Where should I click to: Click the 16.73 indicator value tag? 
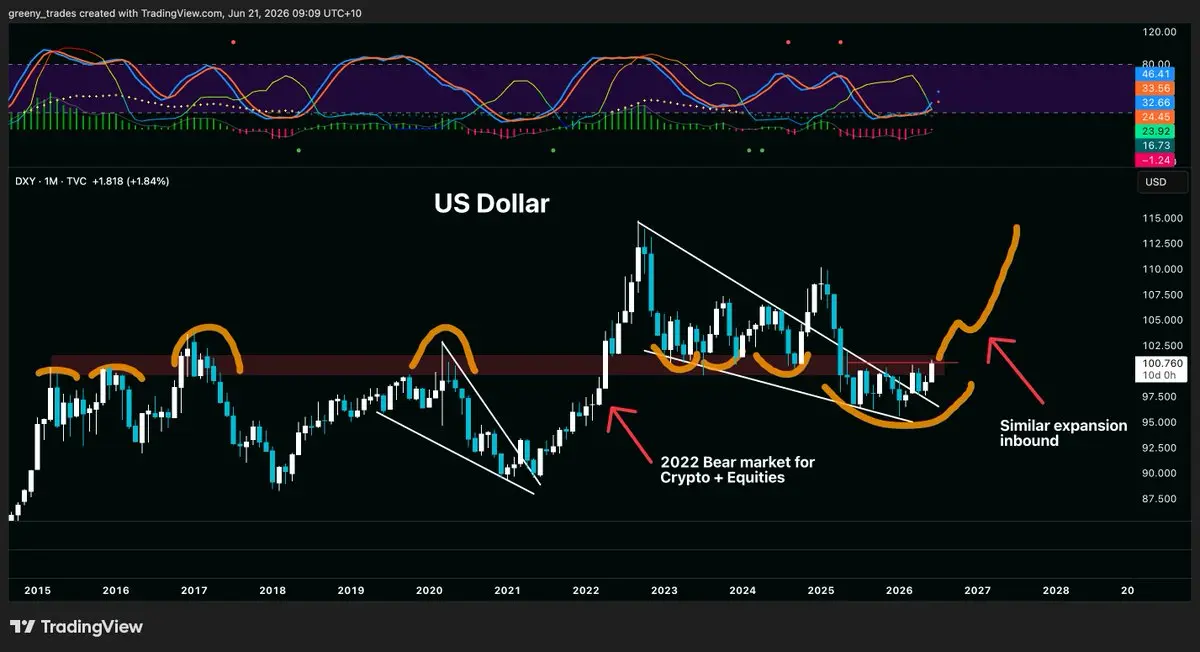click(1156, 145)
